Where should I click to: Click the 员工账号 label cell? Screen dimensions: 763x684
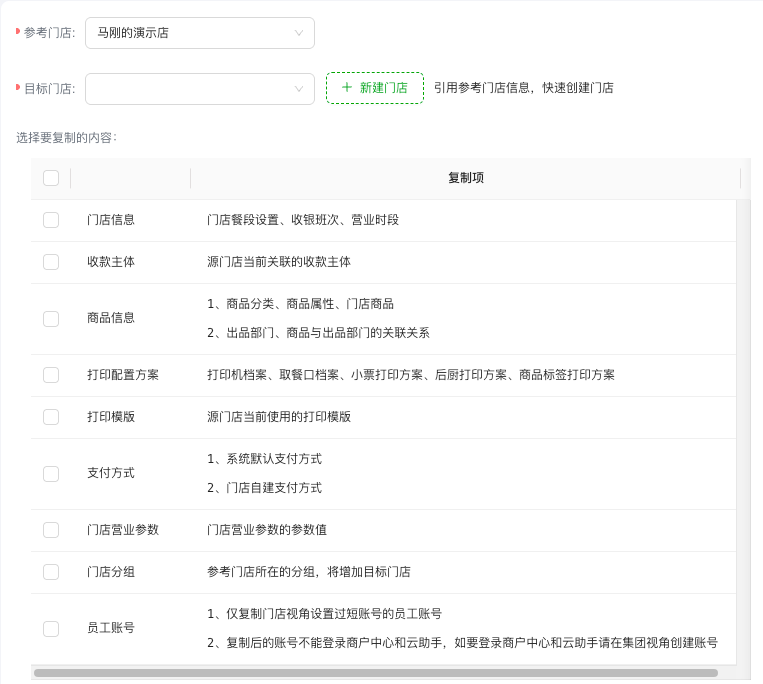click(x=111, y=628)
